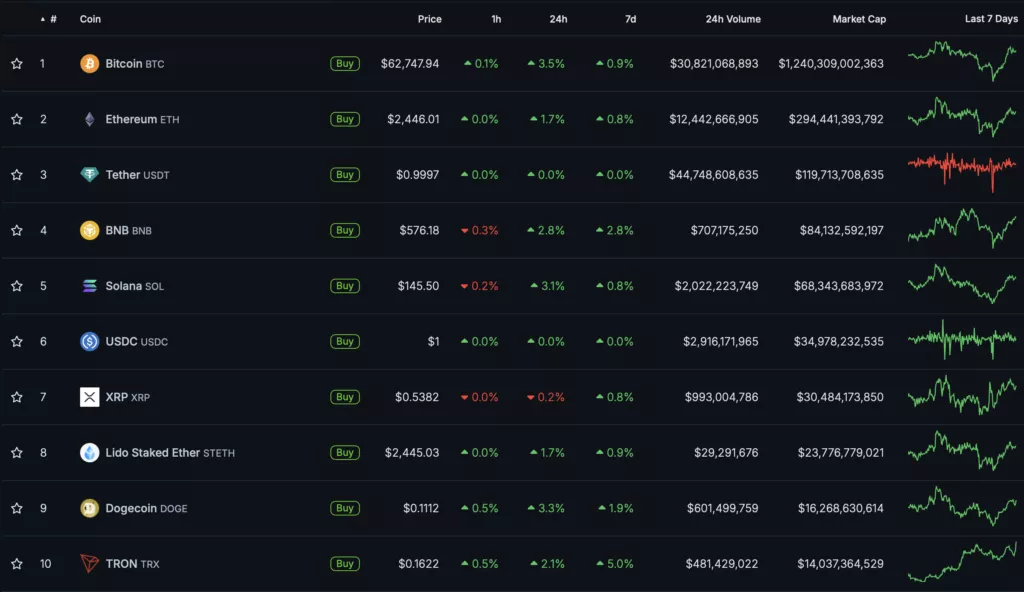Click the Price column header

429,19
